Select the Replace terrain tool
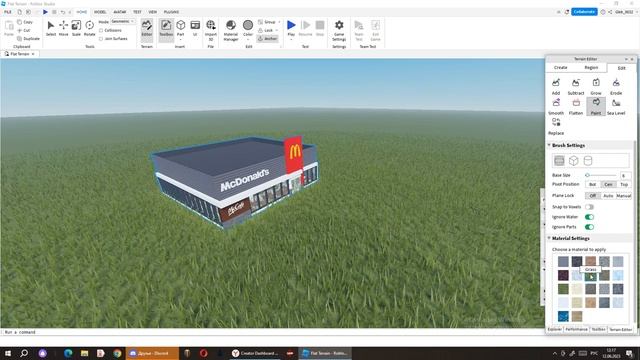Image resolution: width=640 pixels, height=360 pixels. tap(556, 127)
